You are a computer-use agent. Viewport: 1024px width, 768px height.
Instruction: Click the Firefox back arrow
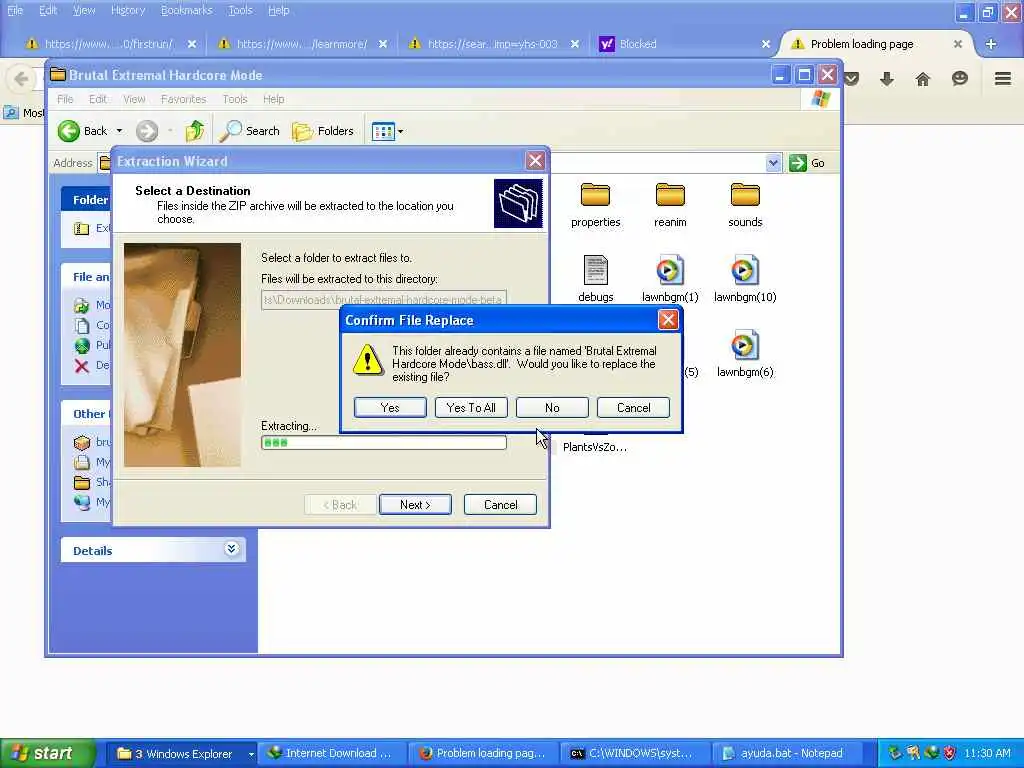tap(21, 79)
